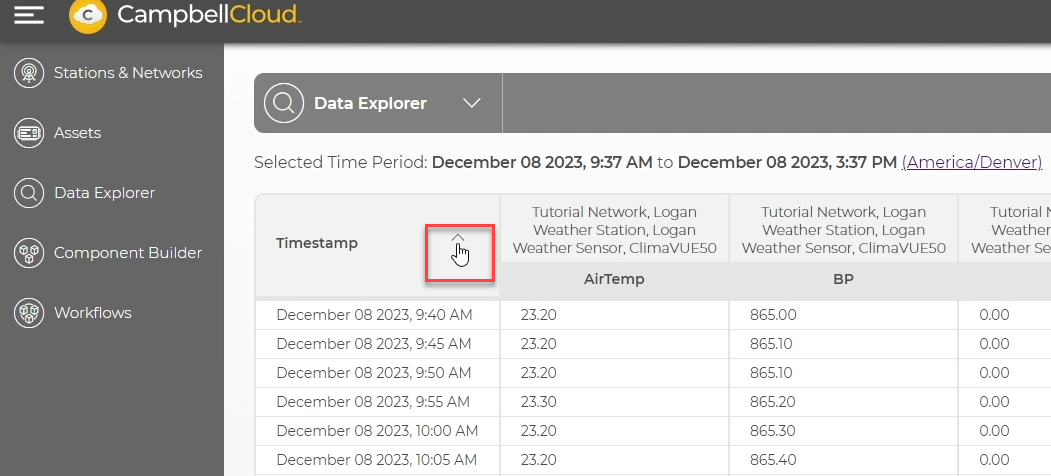Open Stations & Networks menu item
Screen dimensions: 1051x476
click(128, 73)
